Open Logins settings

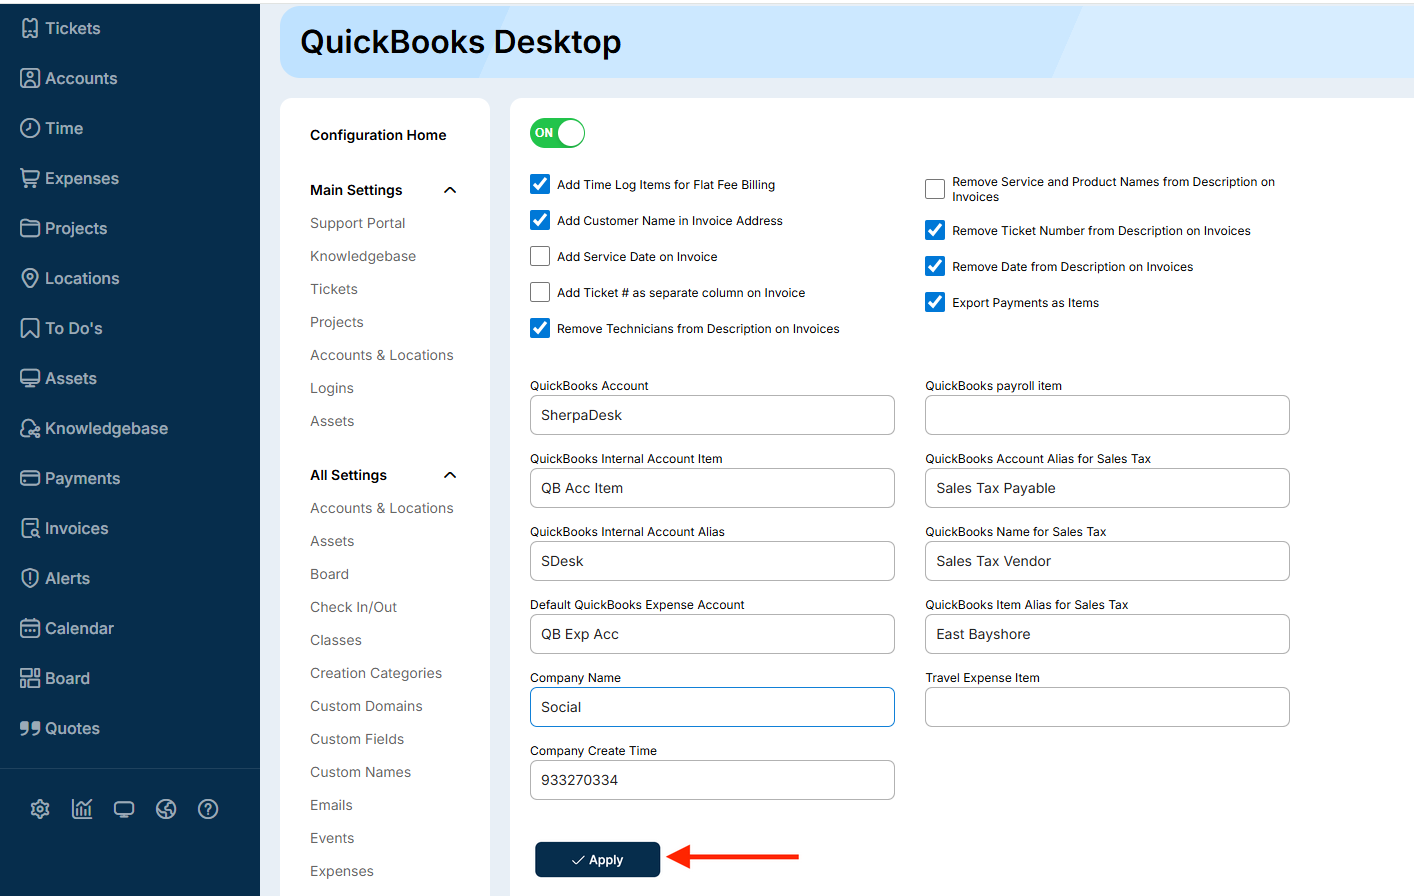coord(332,388)
